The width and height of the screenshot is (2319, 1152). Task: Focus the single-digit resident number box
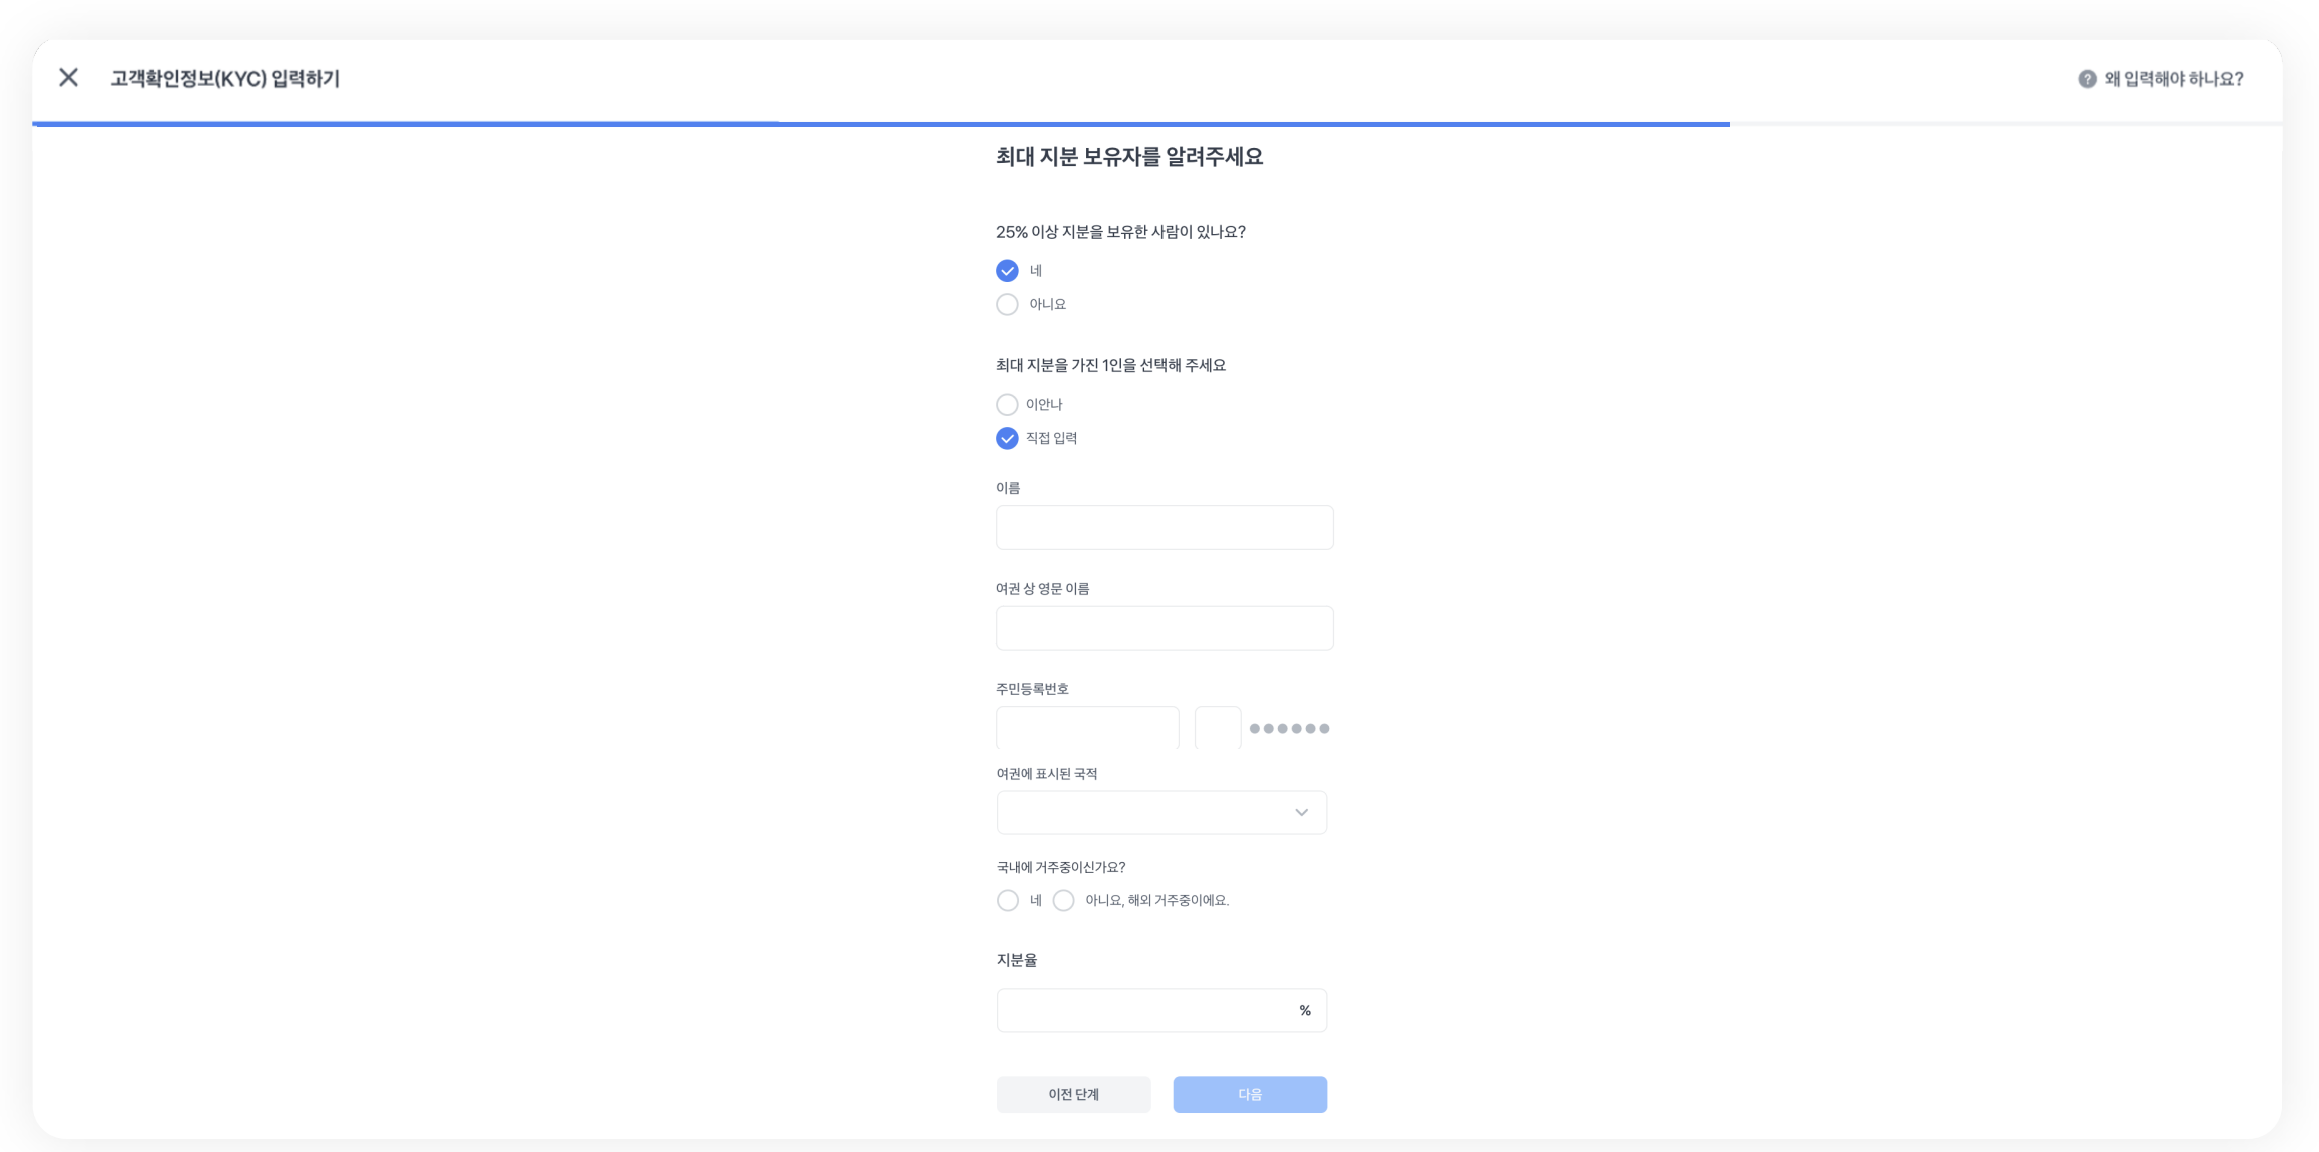click(x=1217, y=728)
